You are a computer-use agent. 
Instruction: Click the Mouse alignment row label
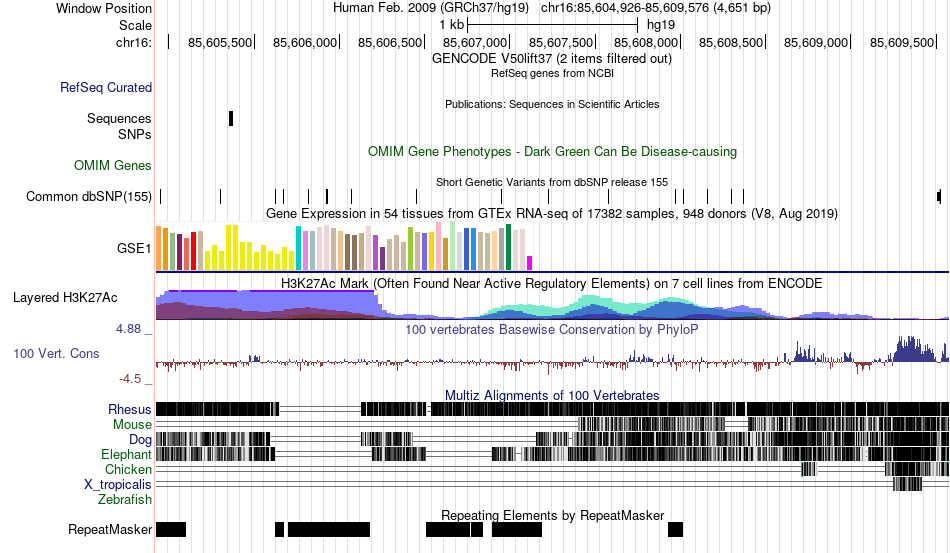point(132,425)
